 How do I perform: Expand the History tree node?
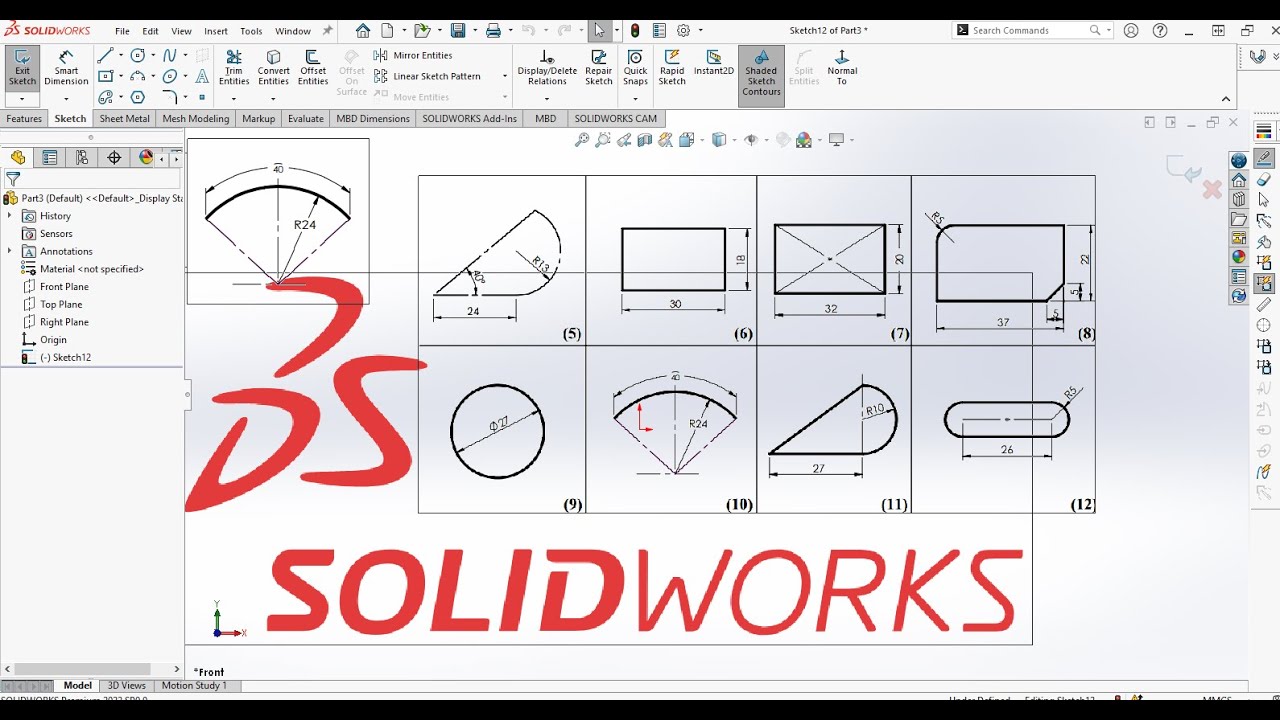click(10, 216)
